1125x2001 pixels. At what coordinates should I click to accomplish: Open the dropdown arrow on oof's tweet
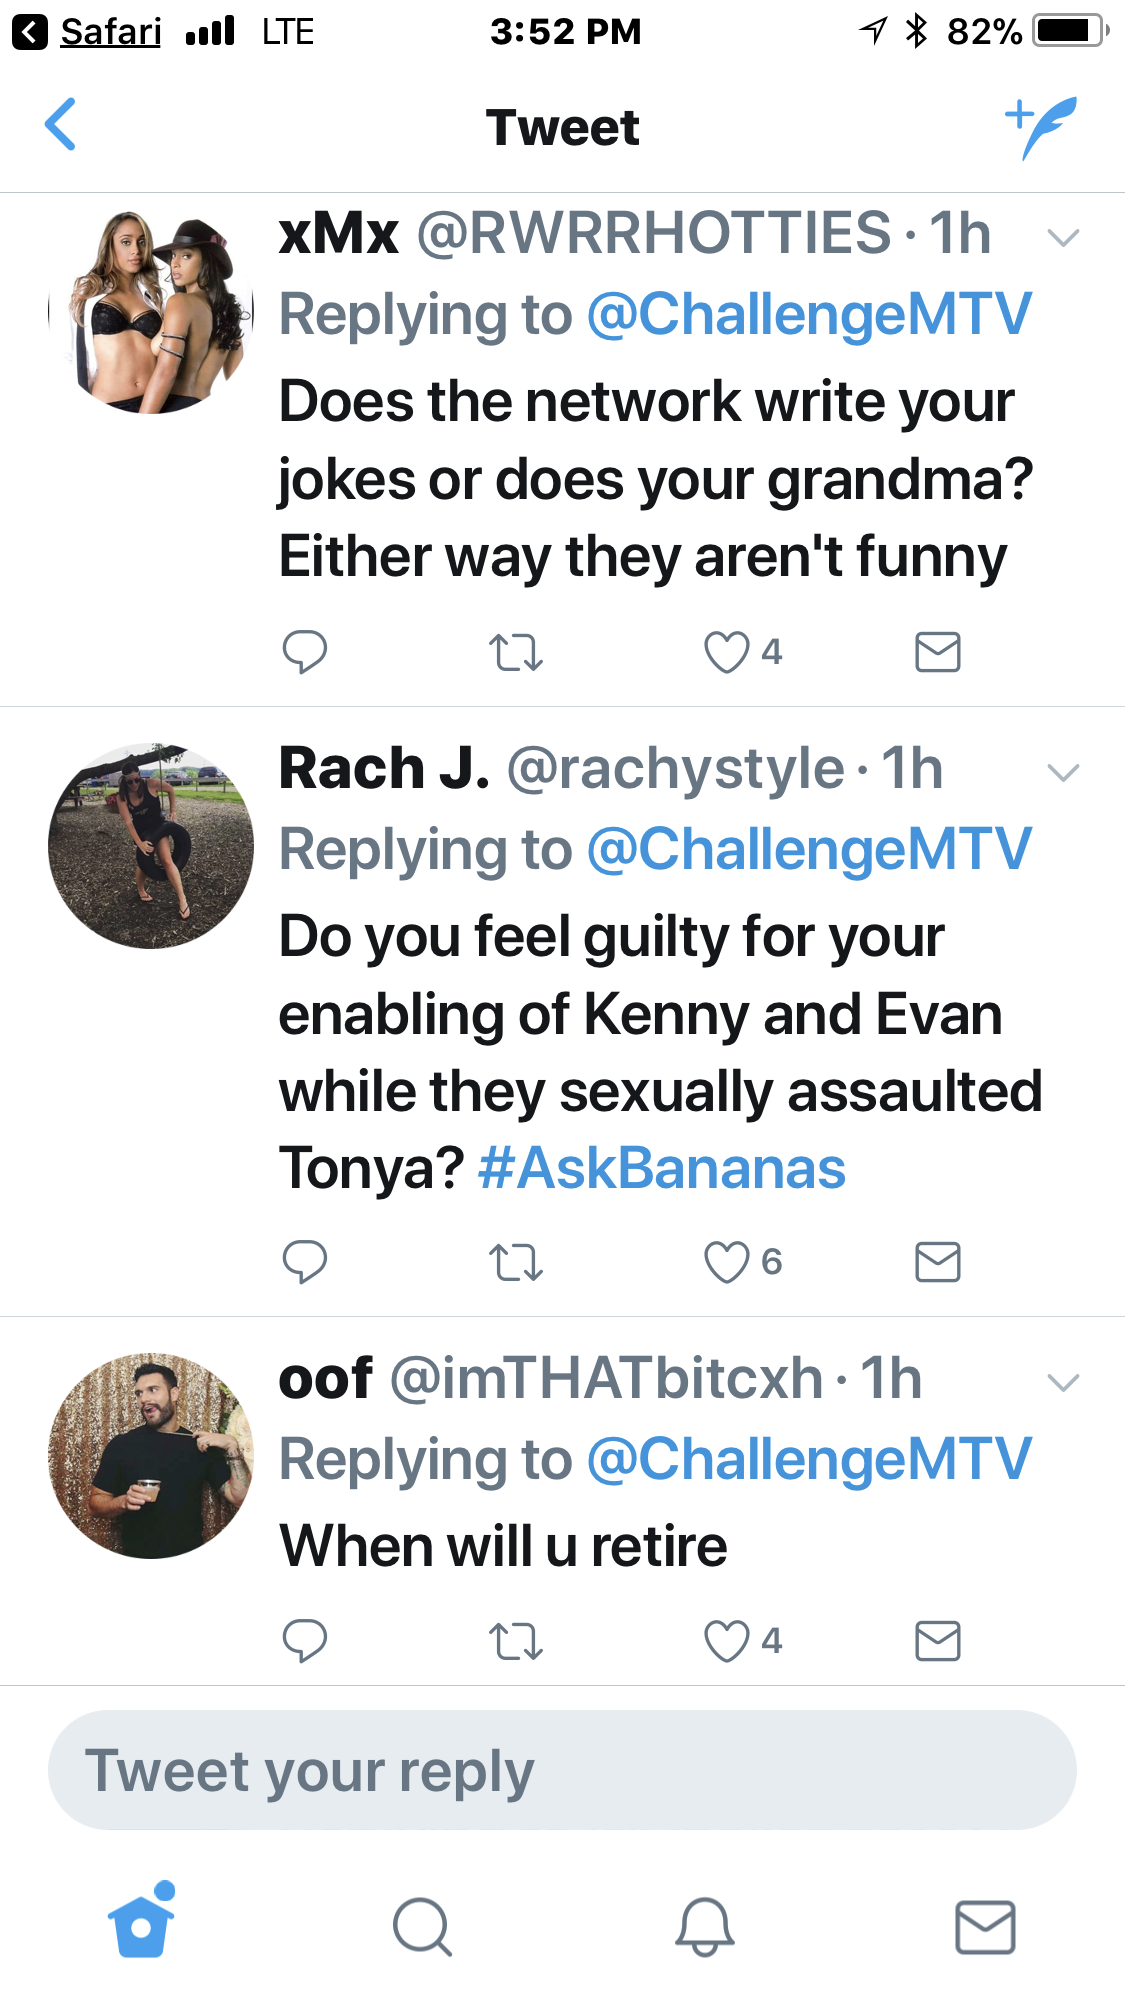[x=1063, y=1383]
